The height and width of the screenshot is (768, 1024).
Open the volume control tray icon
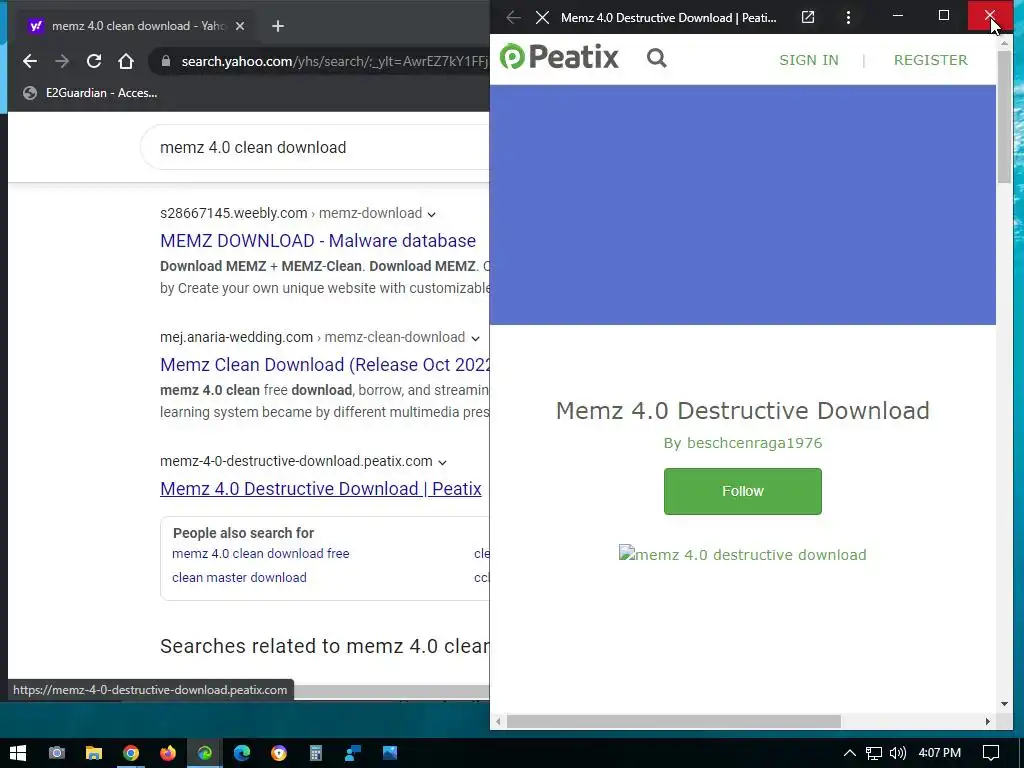pyautogui.click(x=898, y=753)
